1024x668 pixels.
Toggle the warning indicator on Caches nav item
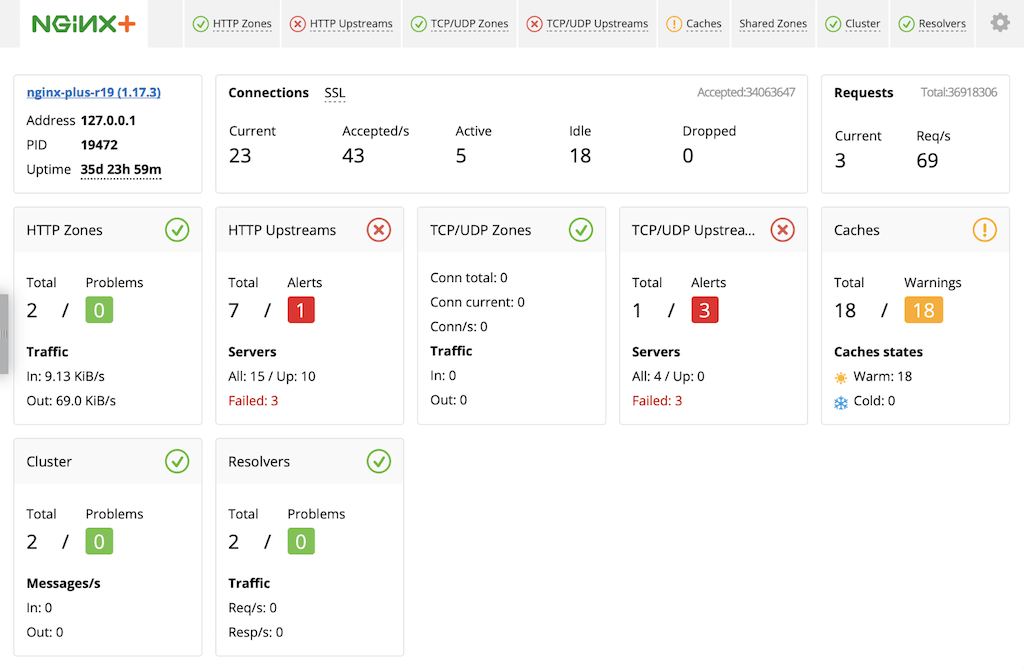[673, 24]
